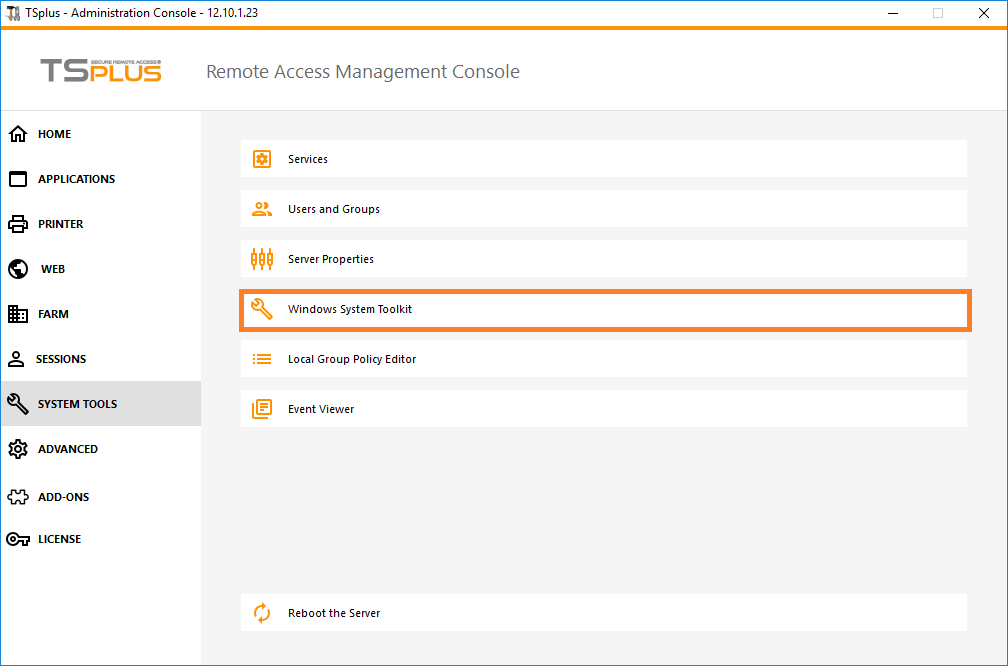Open Server Properties
The image size is (1008, 666).
click(331, 259)
